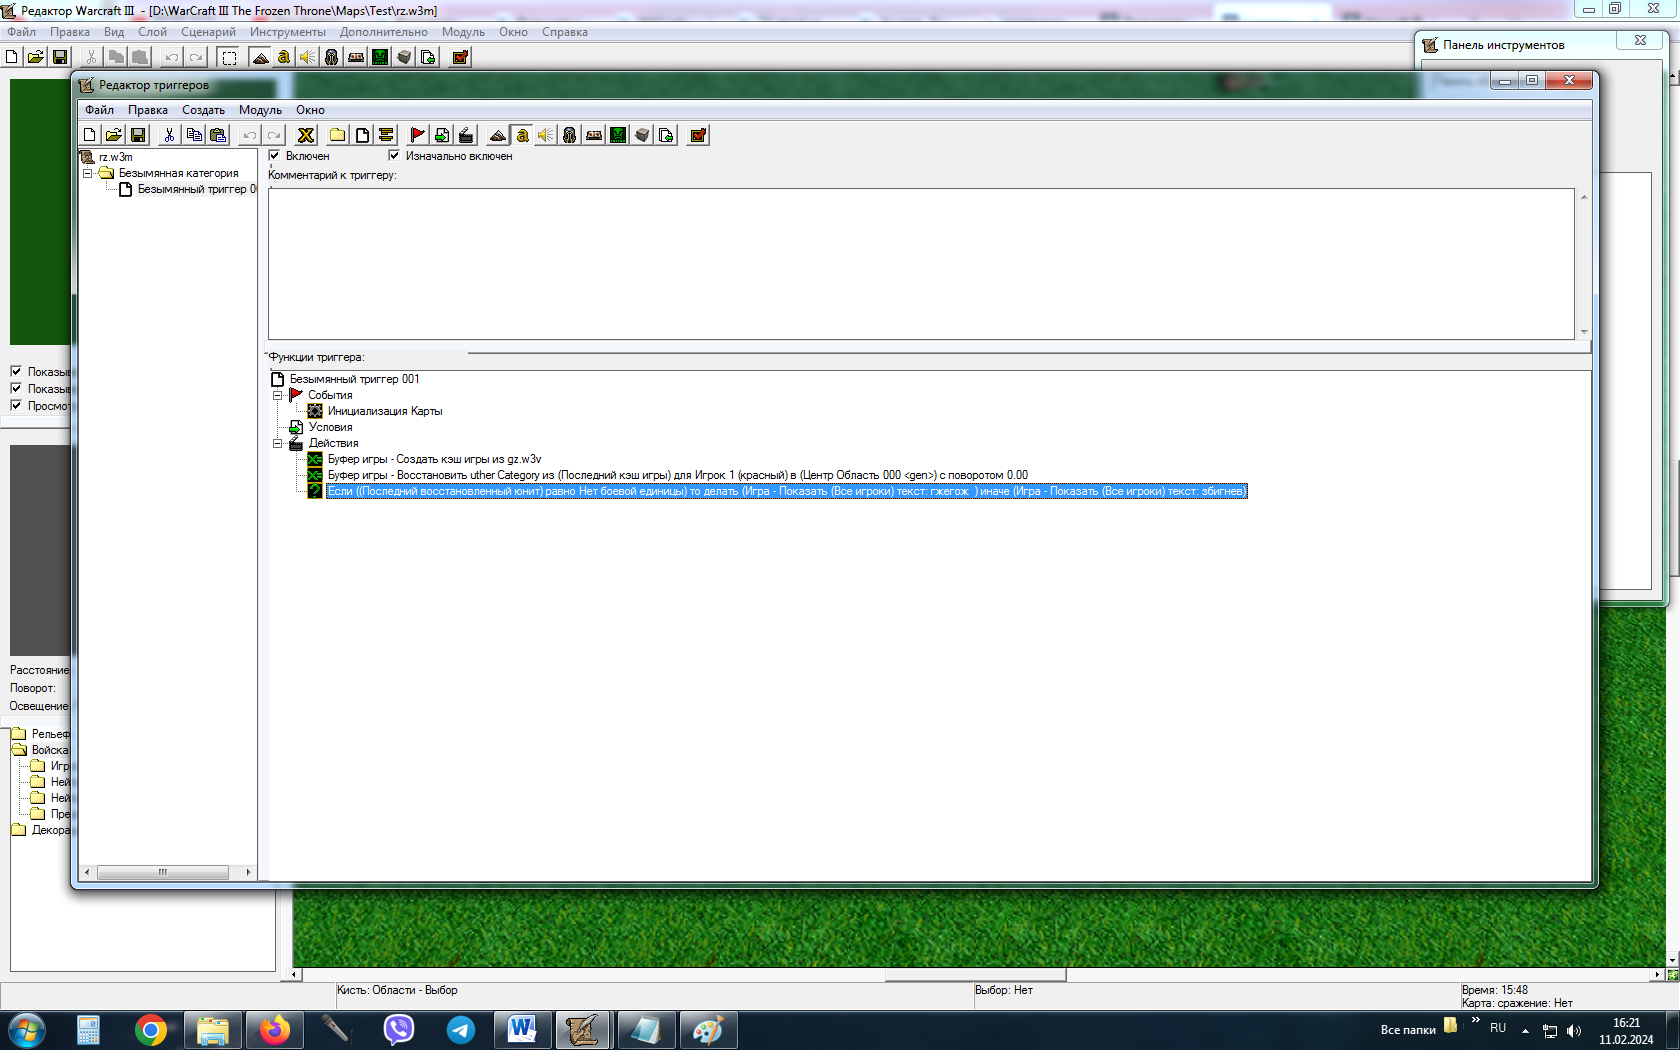Screen dimensions: 1680x1050
Task: Select action Восстановить uther Category
Action: 678,475
